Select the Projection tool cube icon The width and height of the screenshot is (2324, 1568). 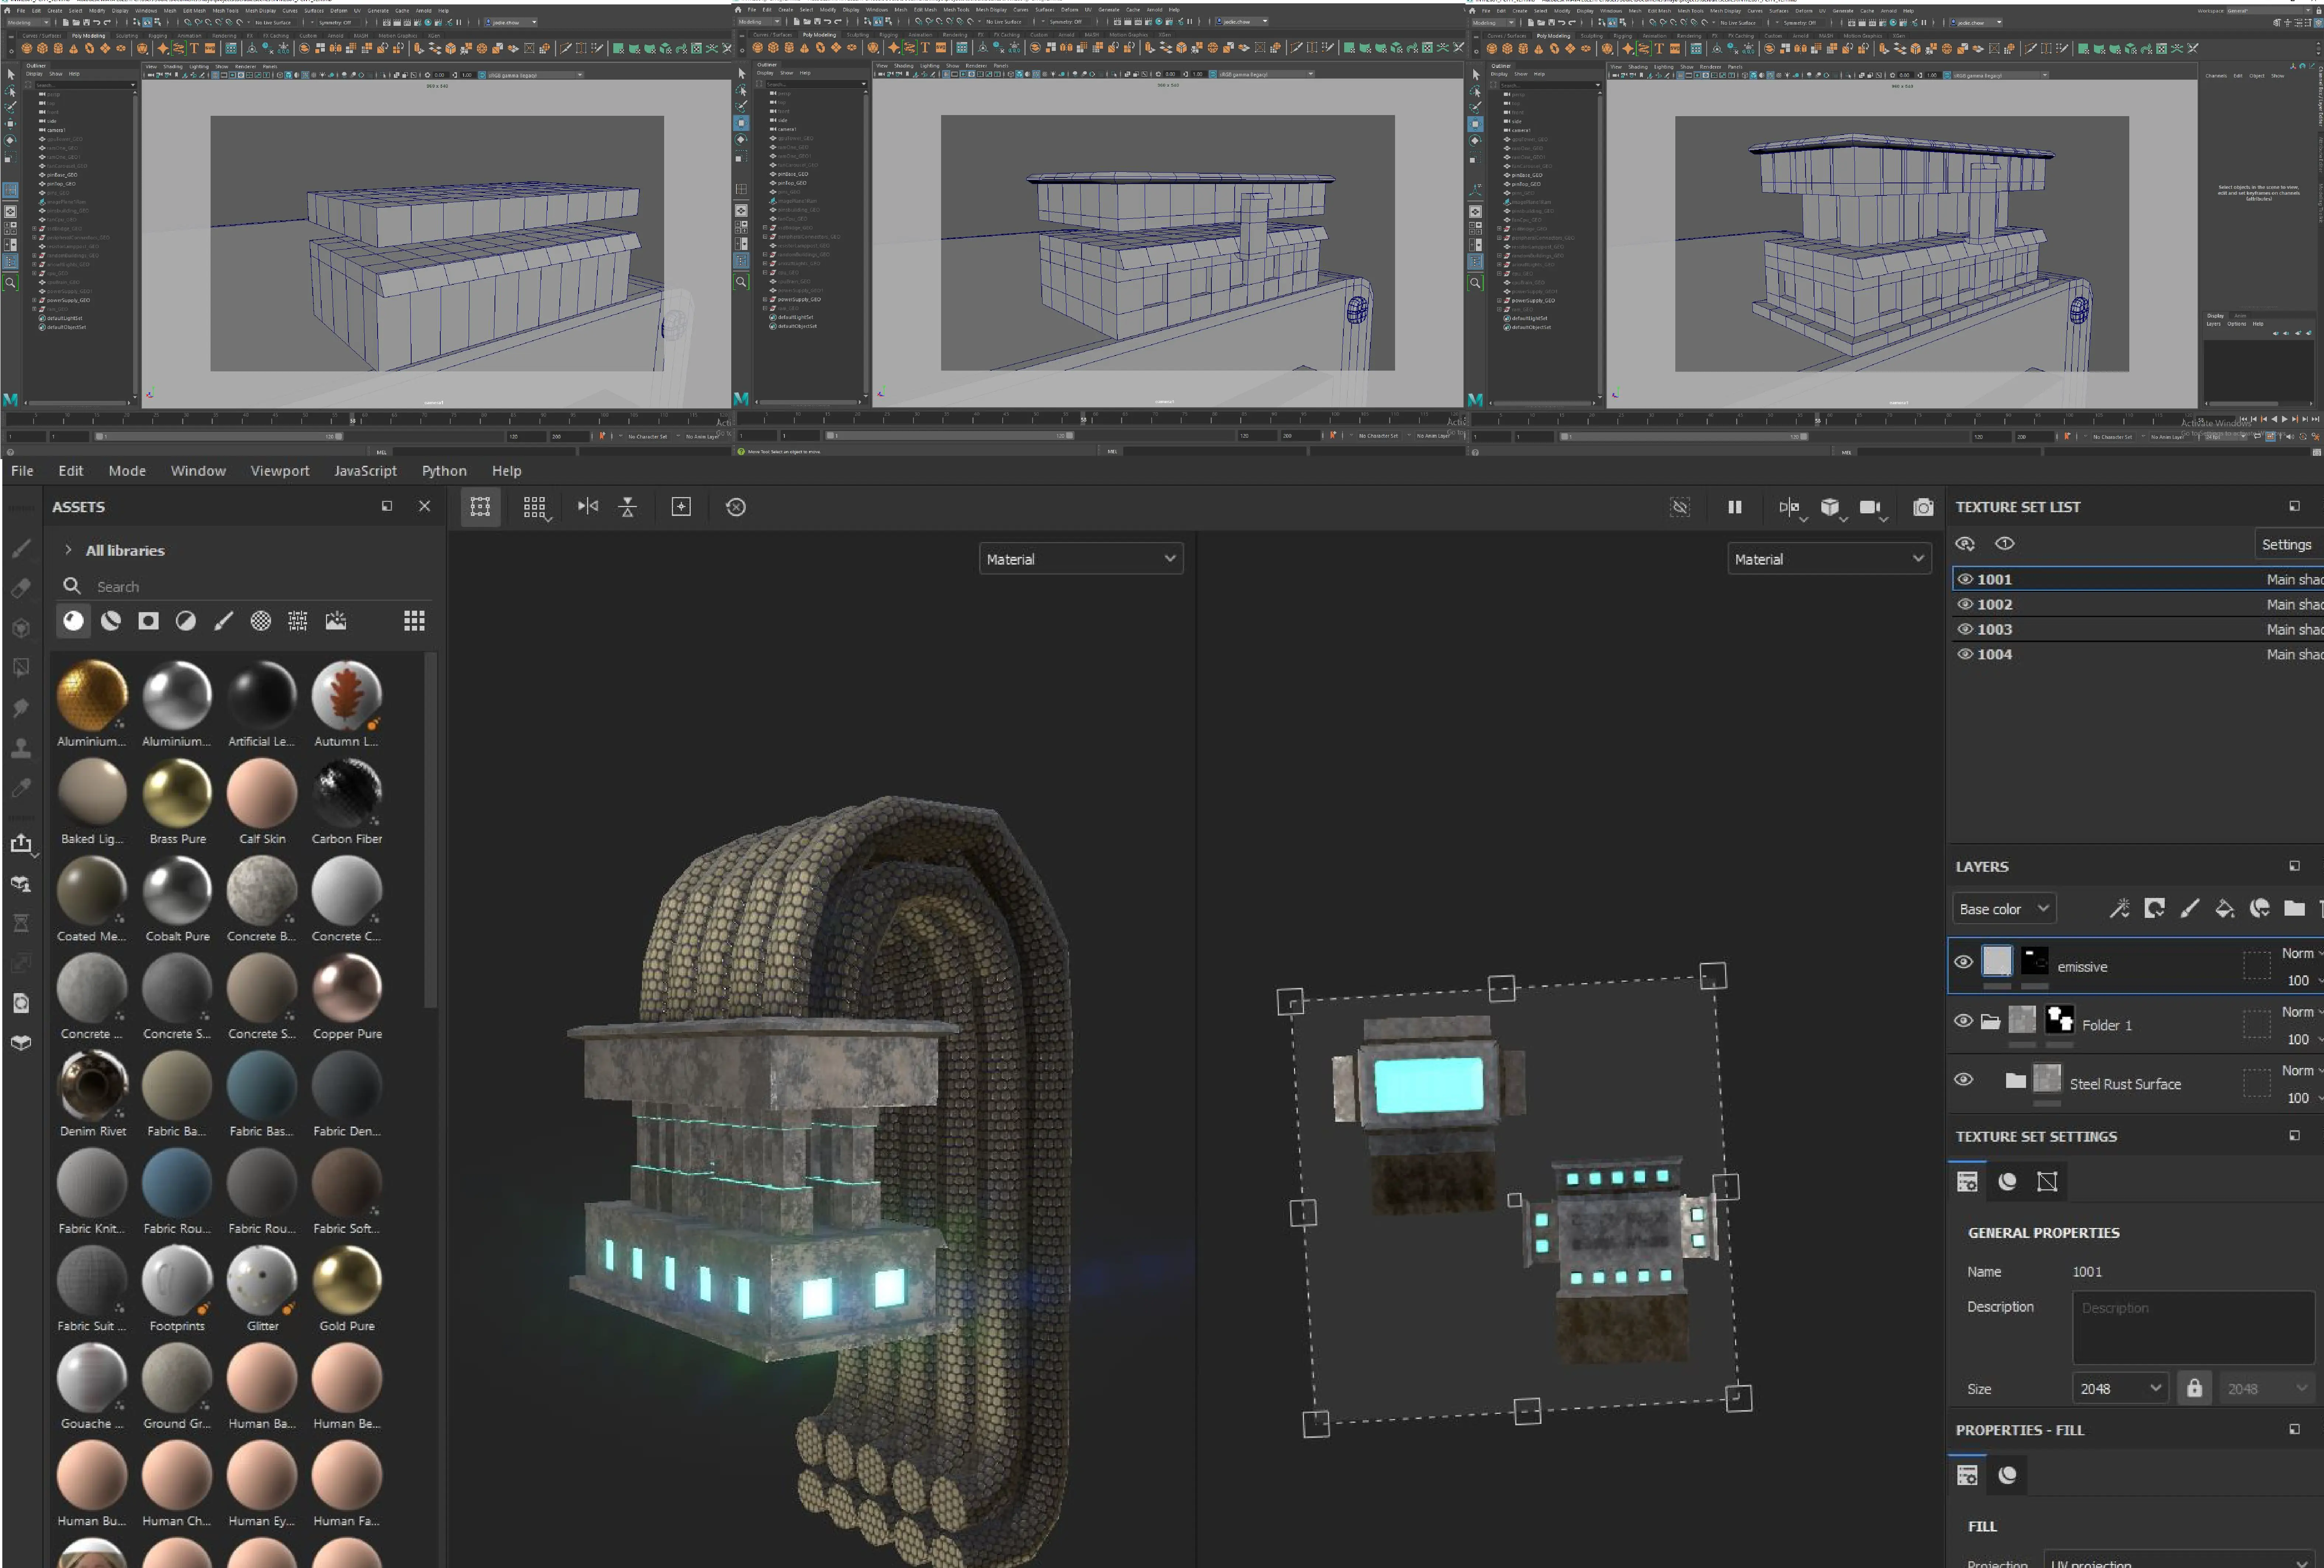[21, 628]
